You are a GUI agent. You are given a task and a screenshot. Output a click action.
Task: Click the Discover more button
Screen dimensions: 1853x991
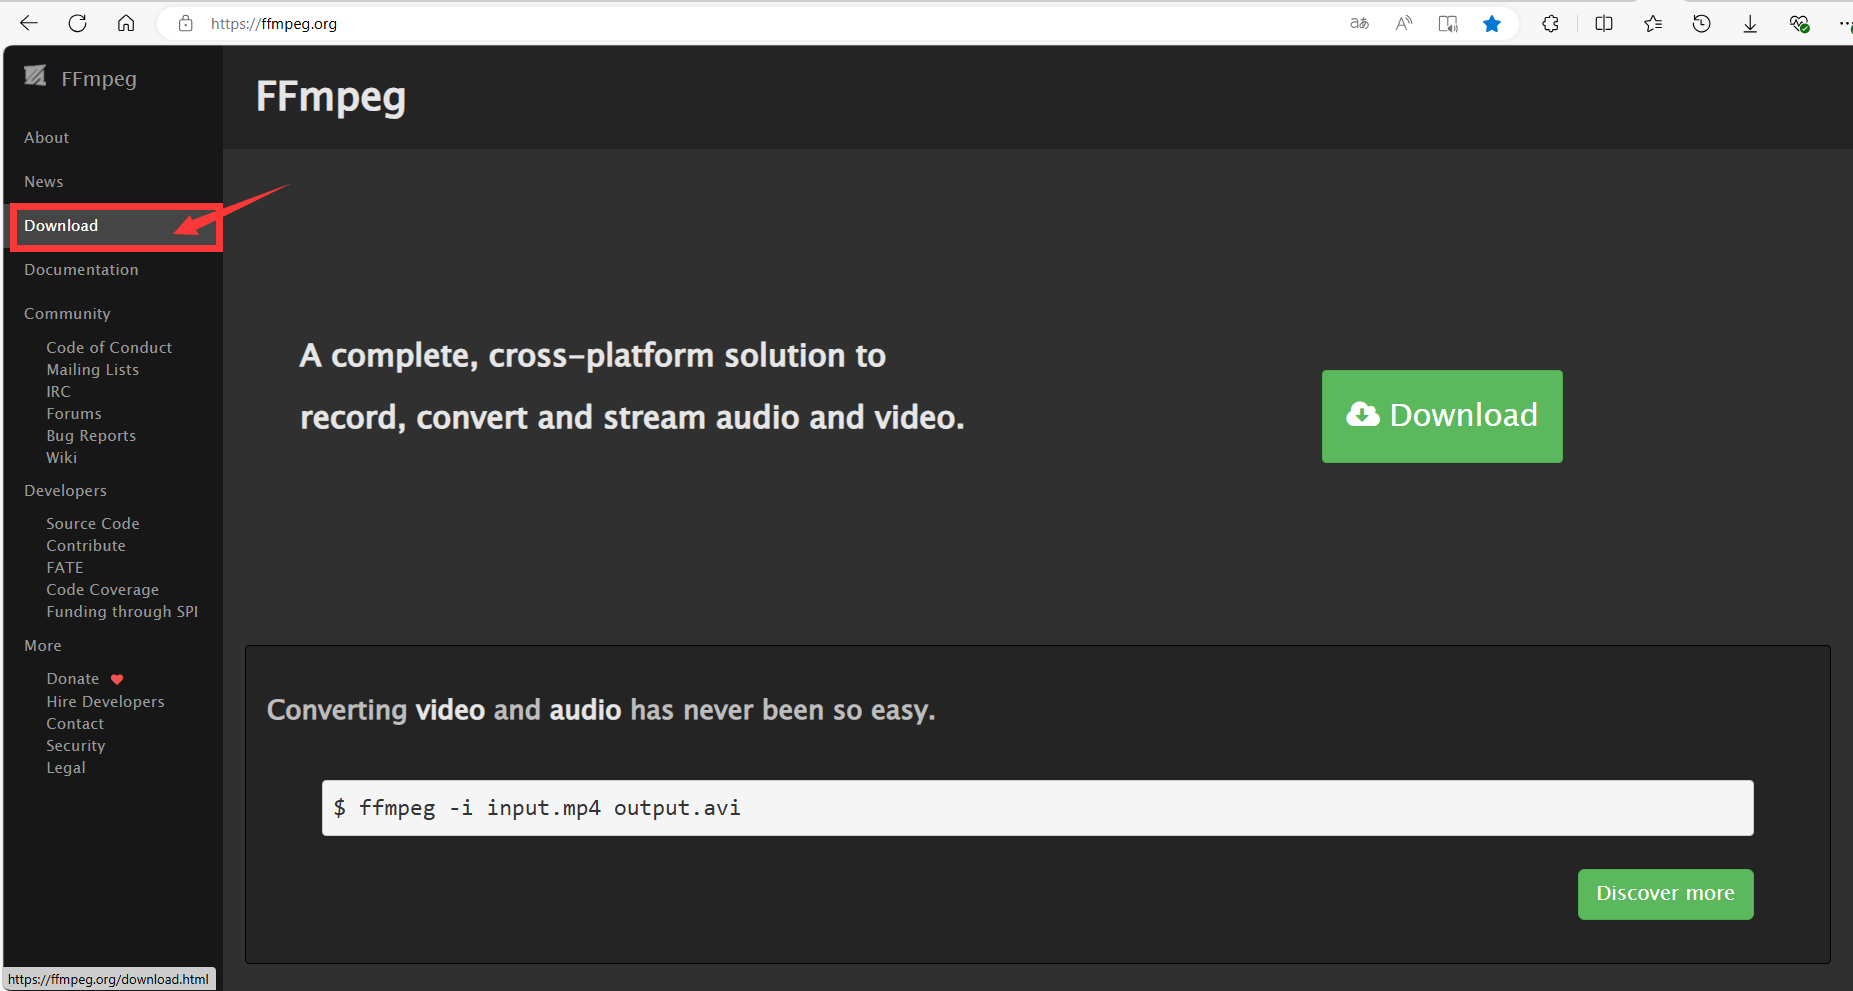[x=1665, y=894]
